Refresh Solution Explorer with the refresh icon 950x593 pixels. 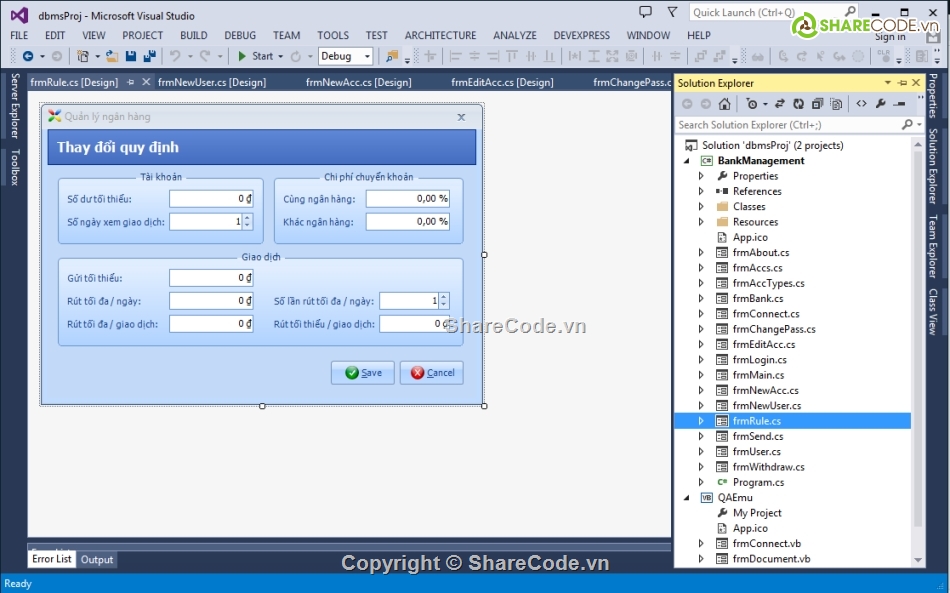click(799, 104)
